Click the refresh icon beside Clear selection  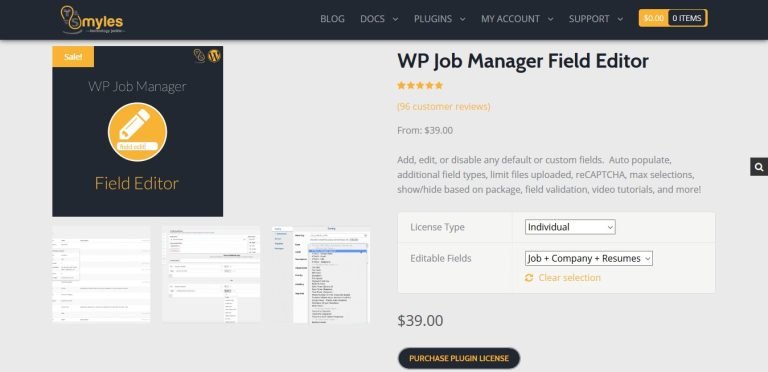pyautogui.click(x=529, y=278)
